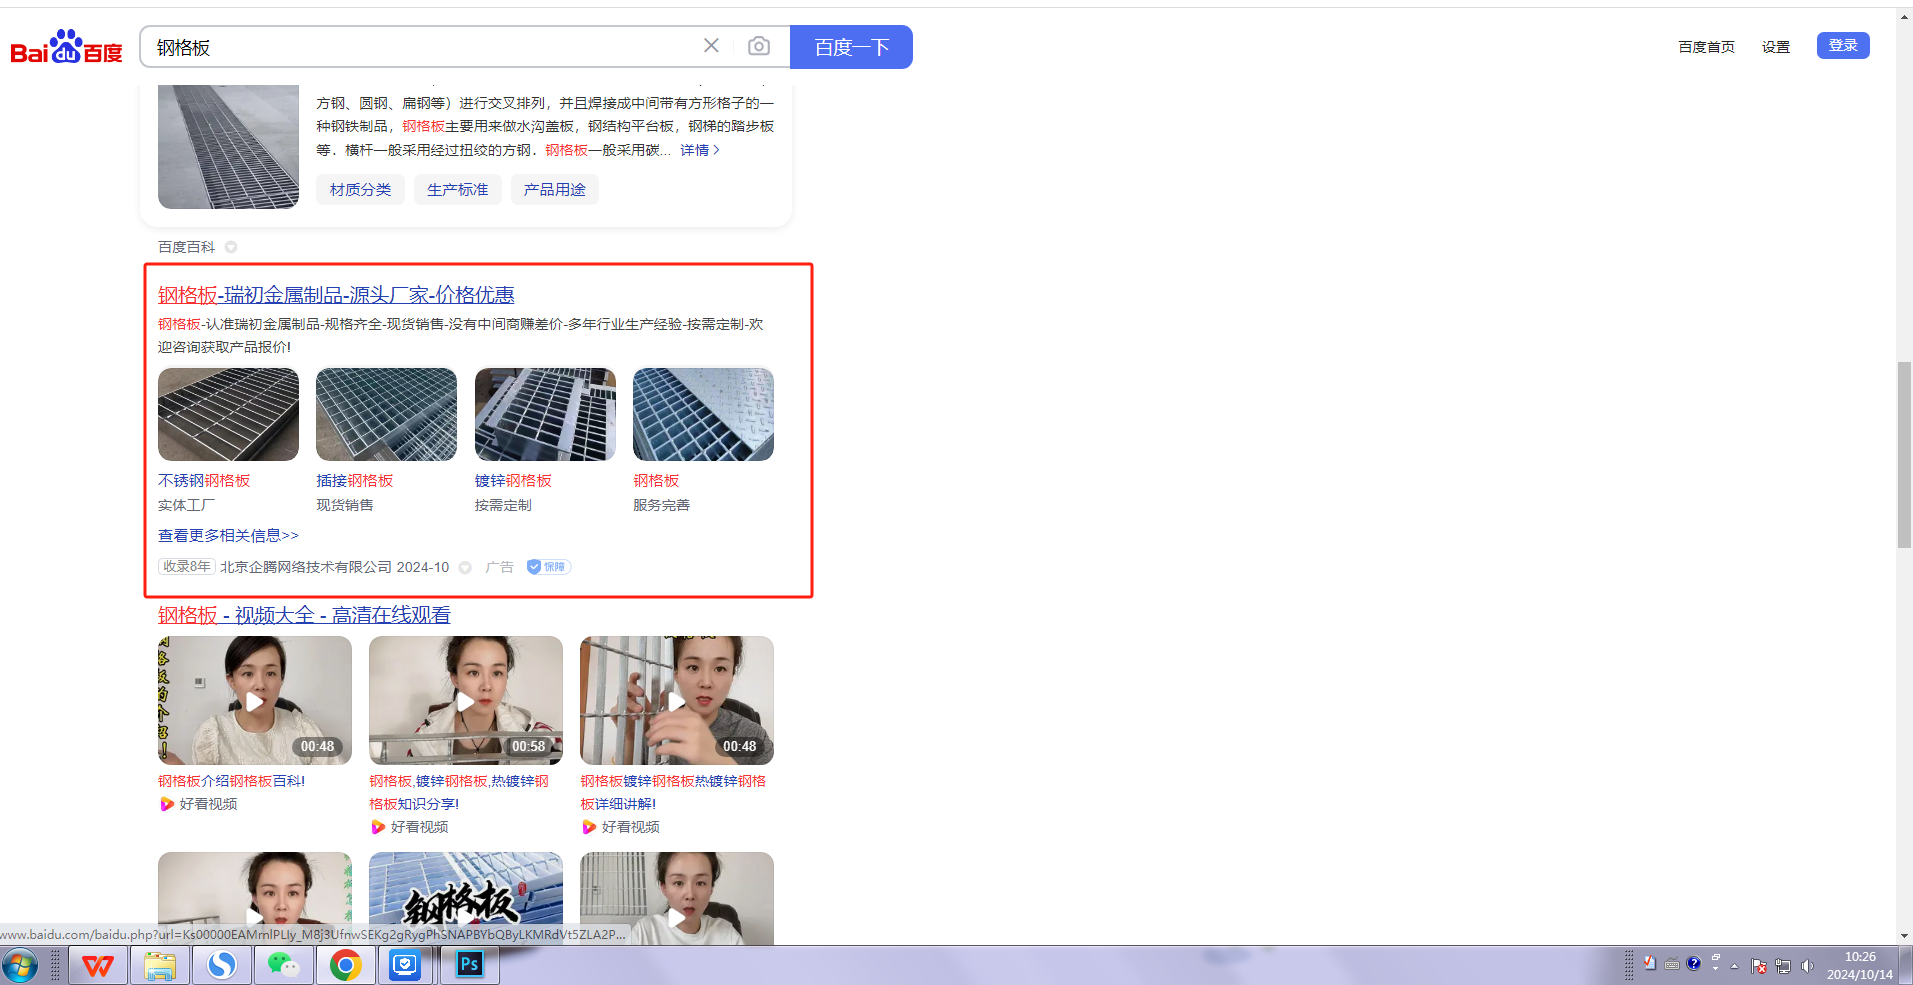Open 钢格板介绍钢格板百科! video title
The width and height of the screenshot is (1913, 985).
coord(231,781)
